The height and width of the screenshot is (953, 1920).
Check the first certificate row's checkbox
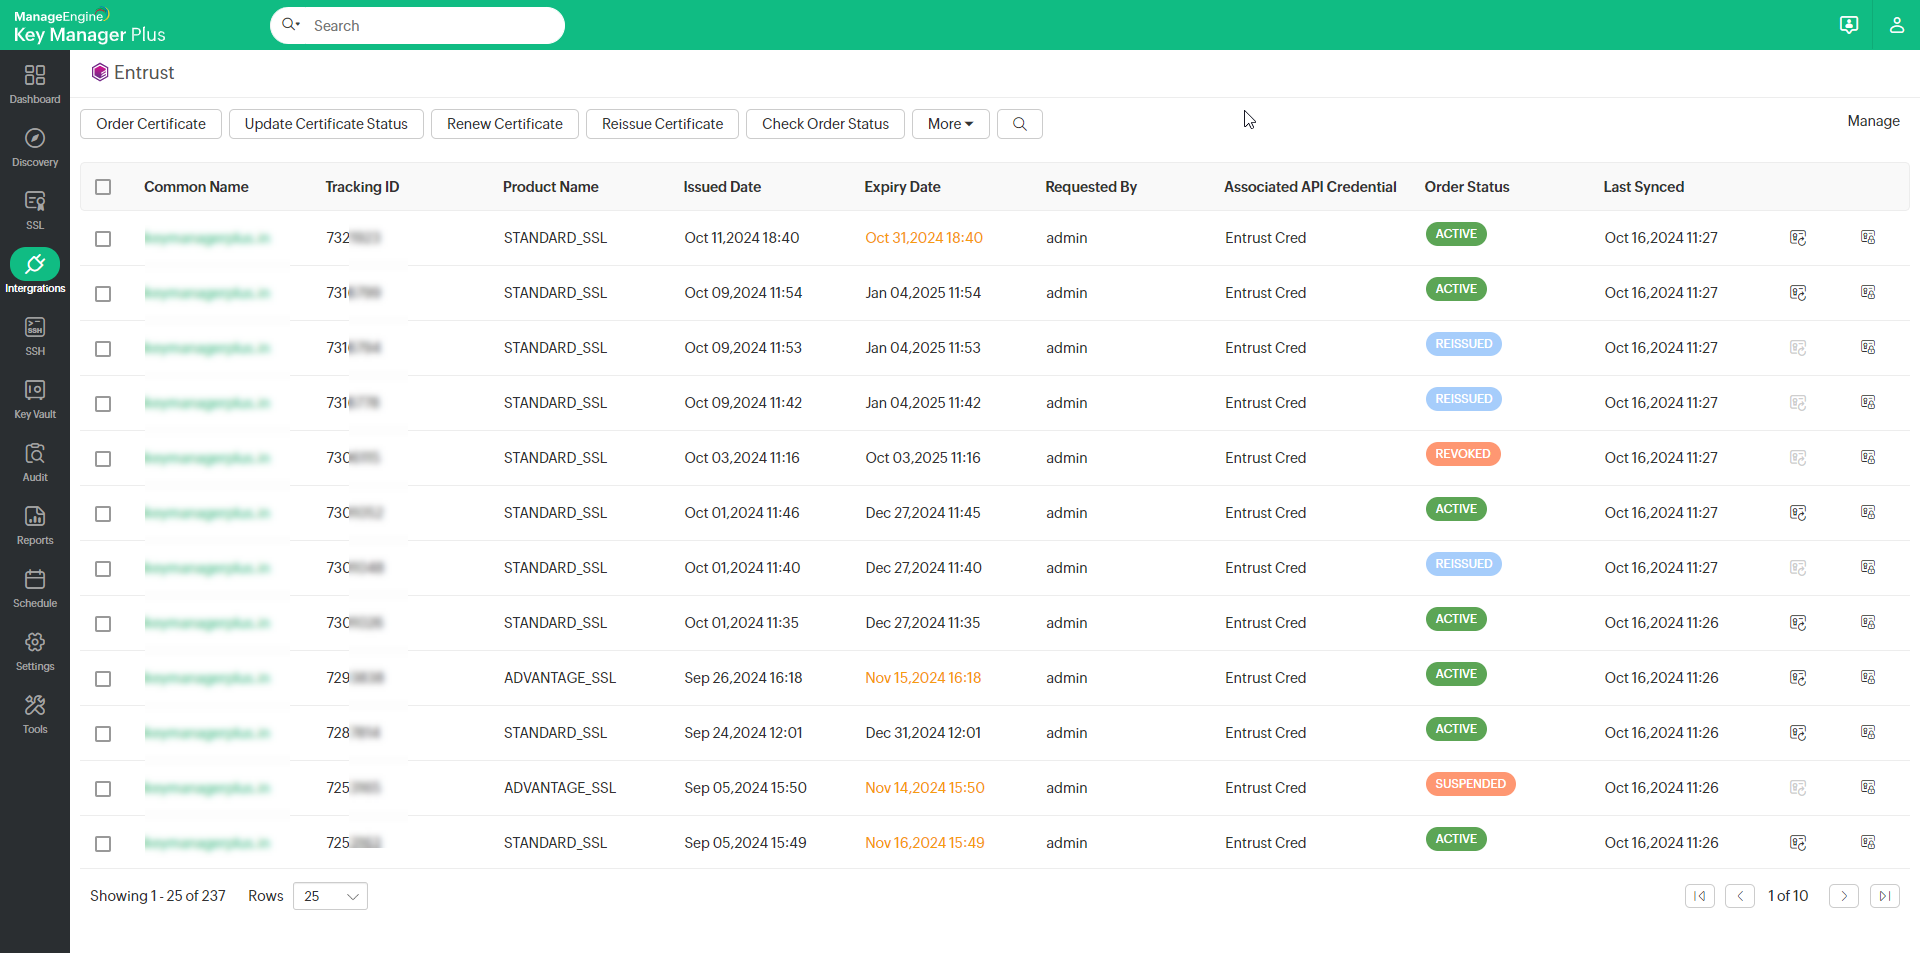pyautogui.click(x=103, y=238)
